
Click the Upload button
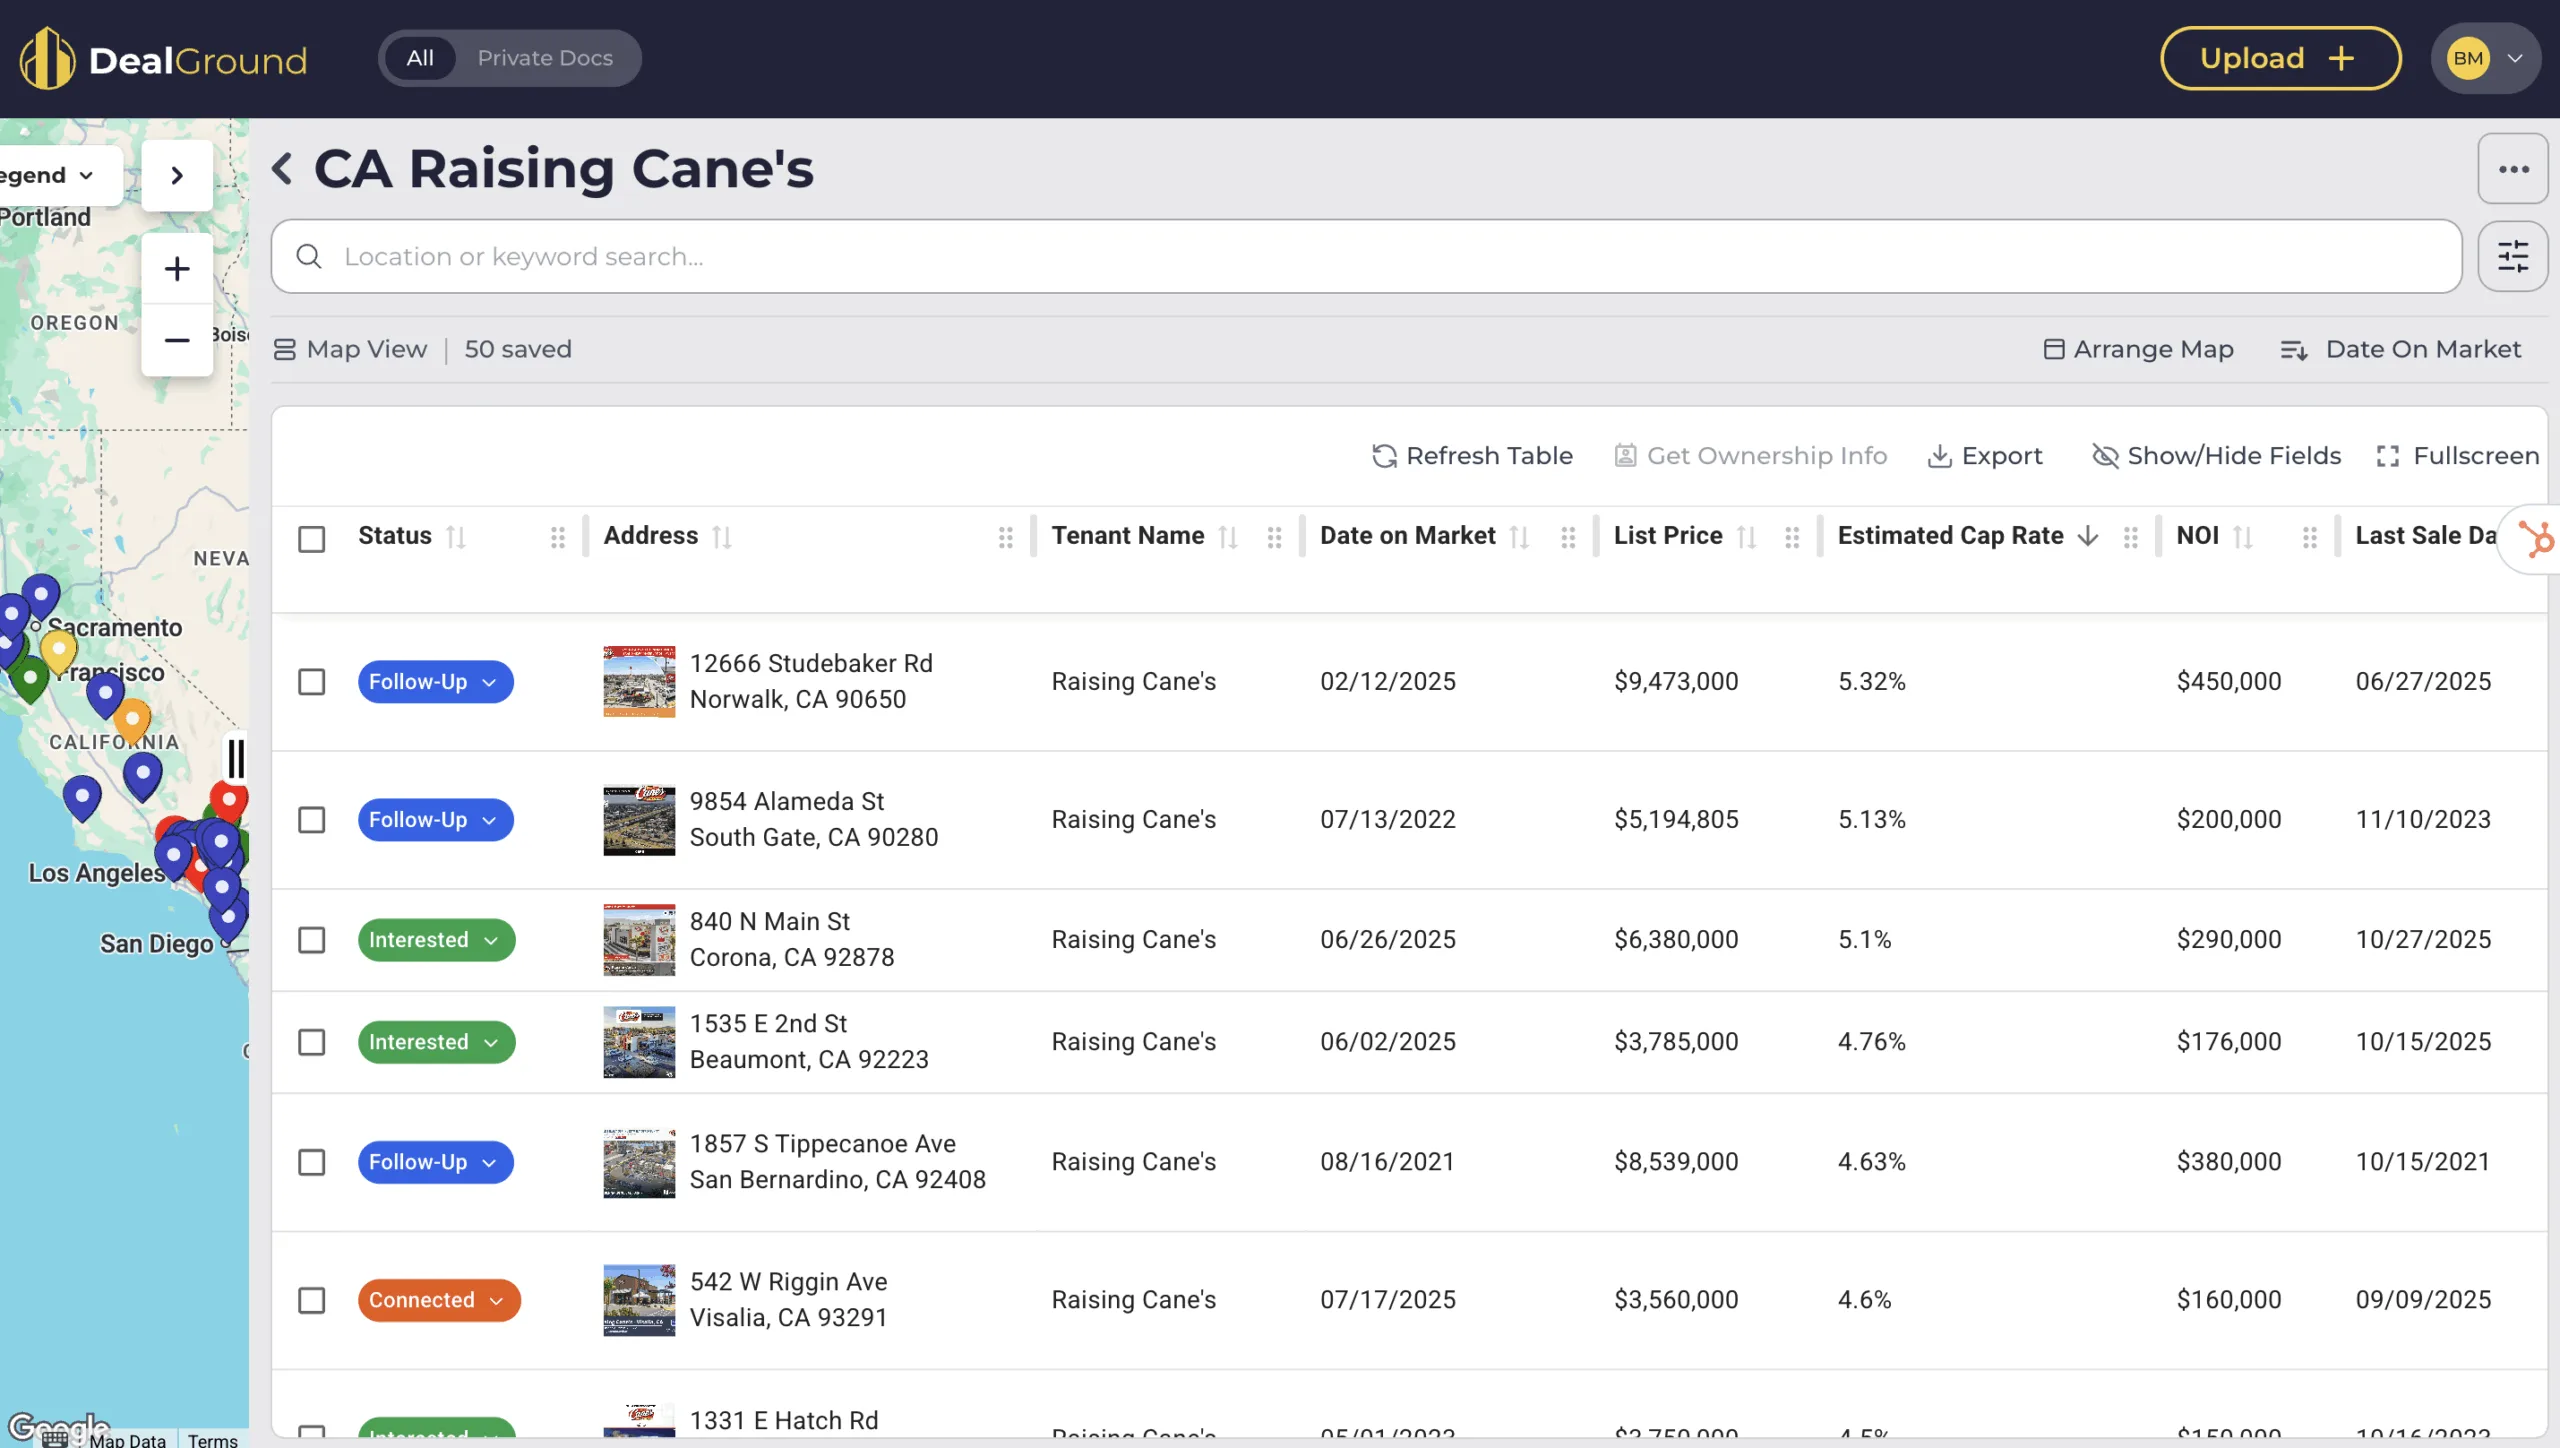[2280, 57]
